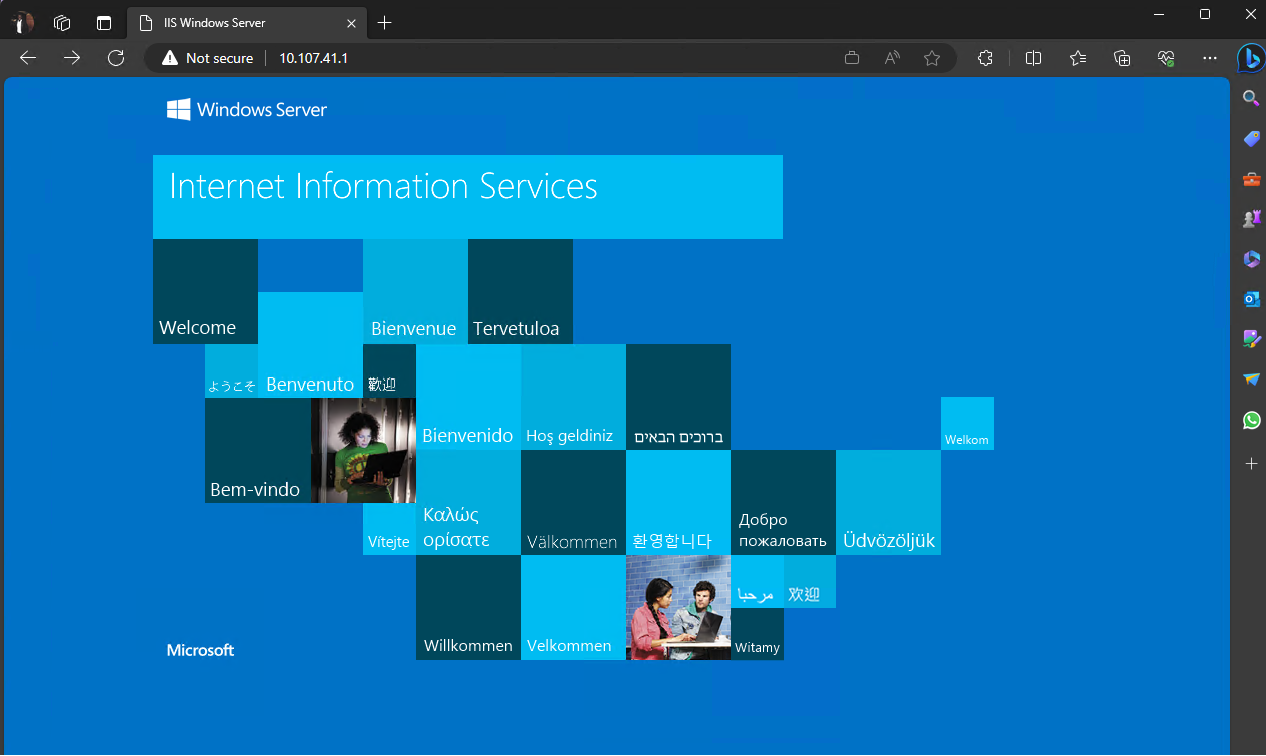Click the 환영합니다 tile
Image resolution: width=1266 pixels, height=756 pixels.
pos(678,502)
